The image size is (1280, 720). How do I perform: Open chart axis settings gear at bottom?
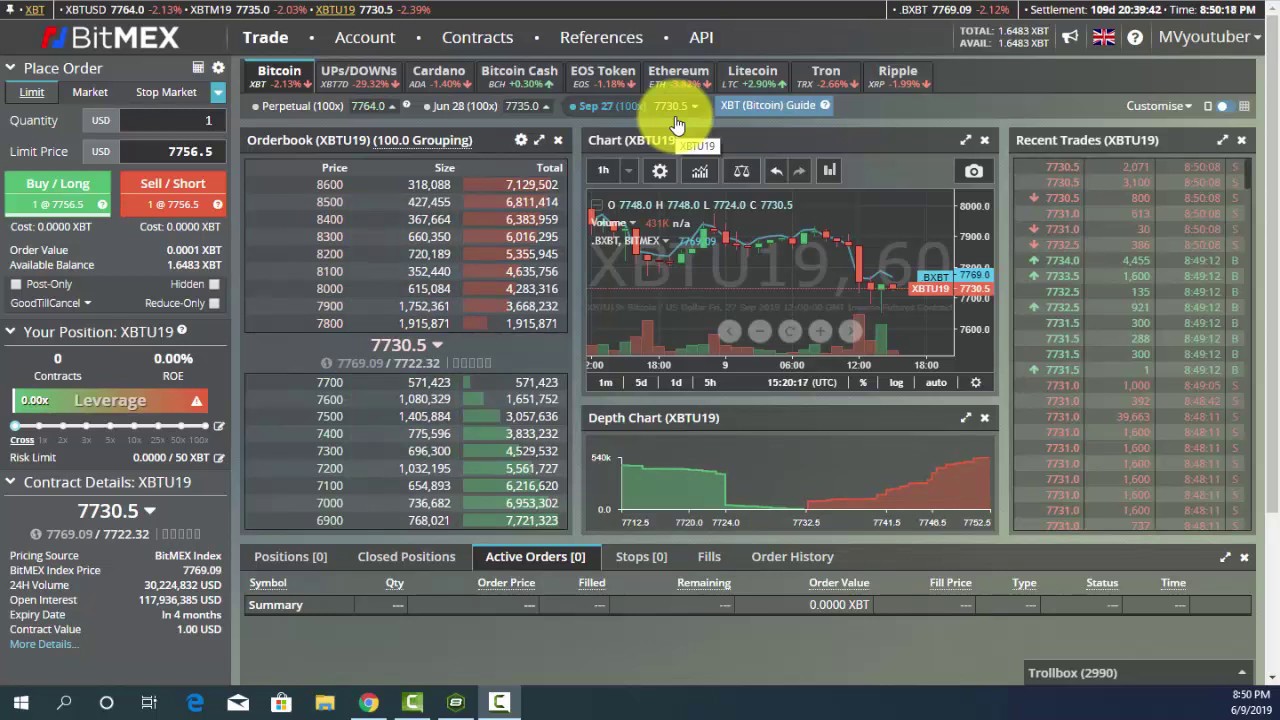pyautogui.click(x=976, y=382)
